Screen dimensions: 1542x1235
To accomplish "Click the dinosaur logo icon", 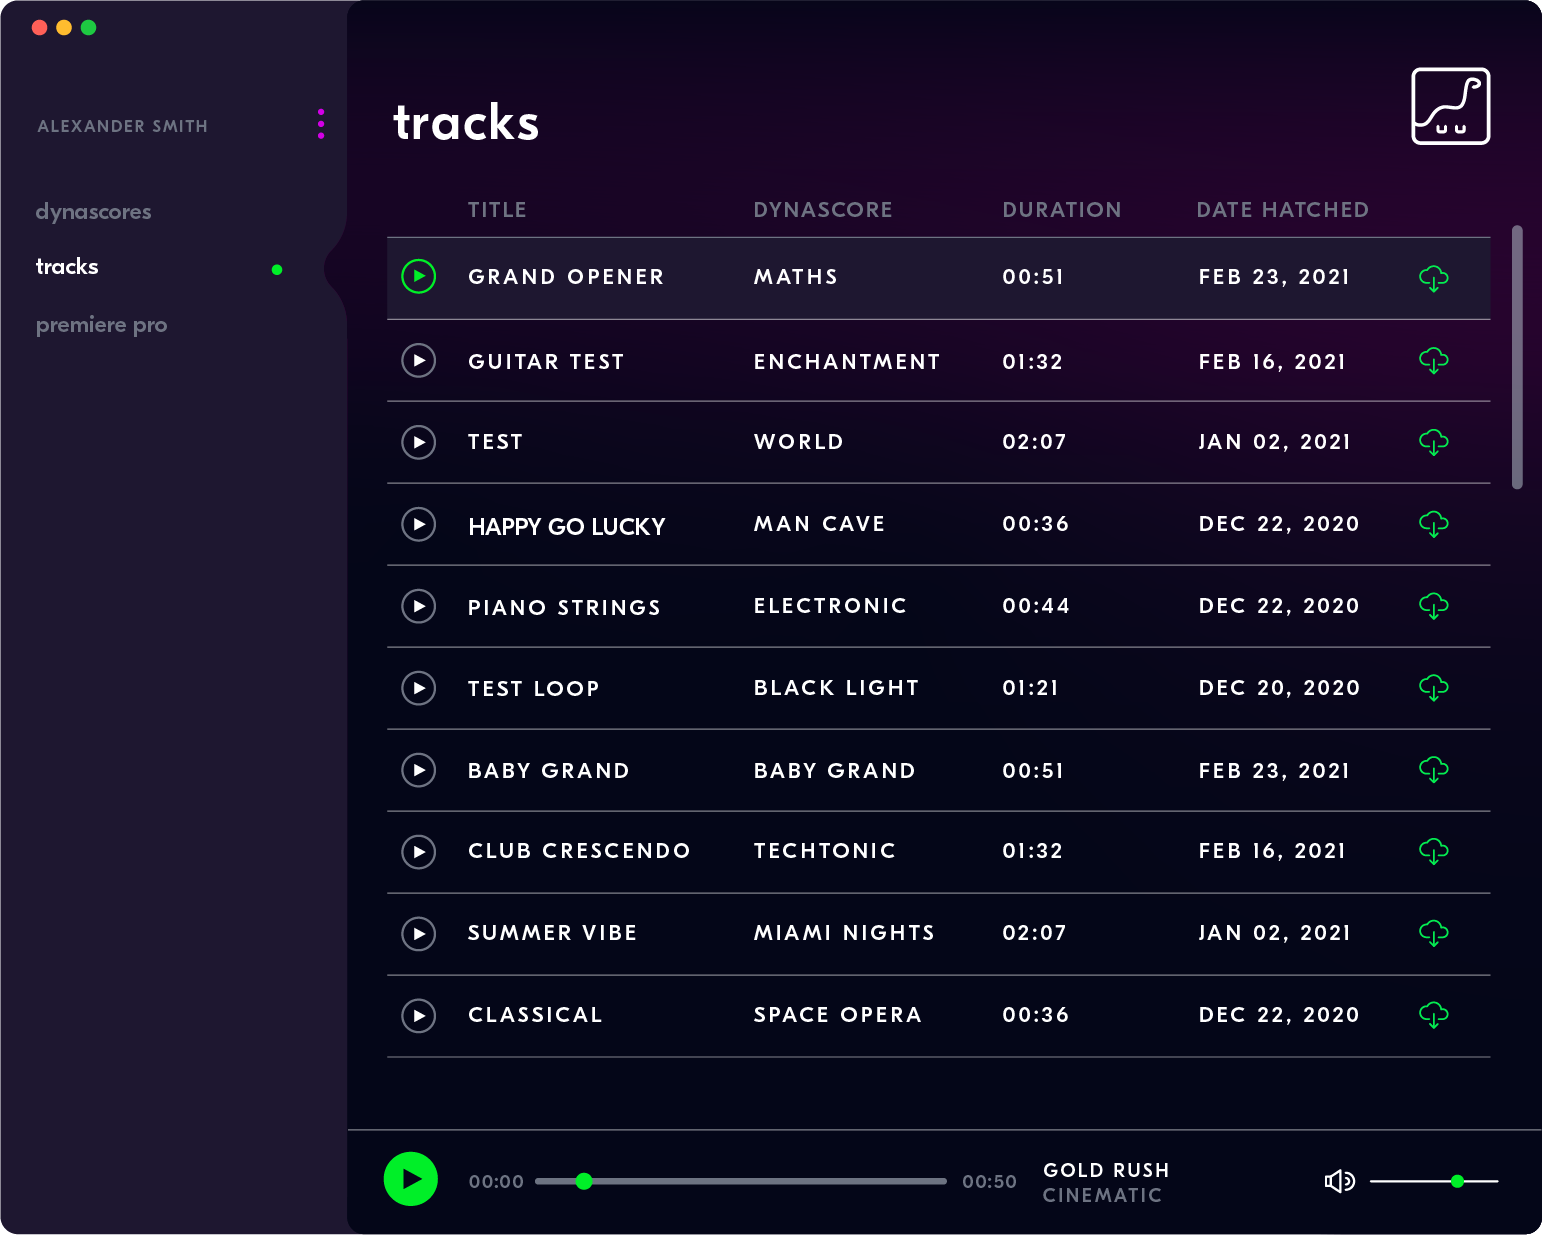I will point(1450,106).
